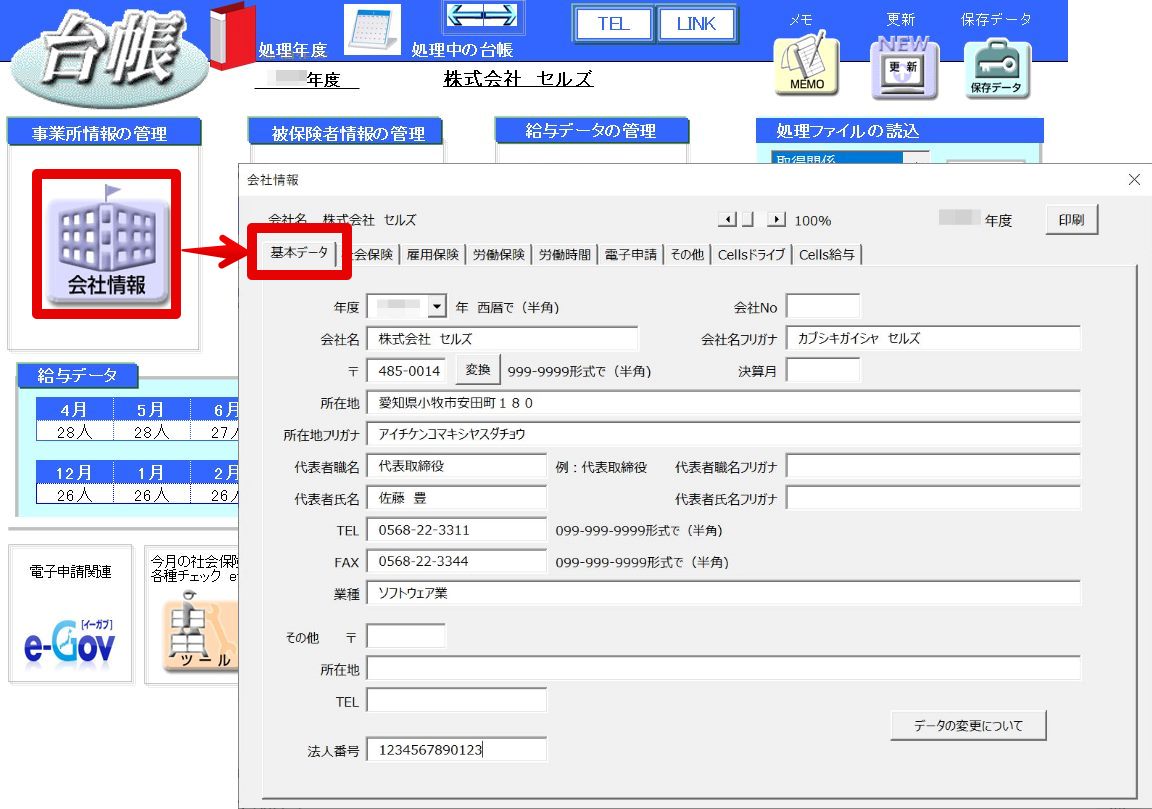Click the zoom decrease left arrow
This screenshot has height=809, width=1152.
tap(727, 220)
